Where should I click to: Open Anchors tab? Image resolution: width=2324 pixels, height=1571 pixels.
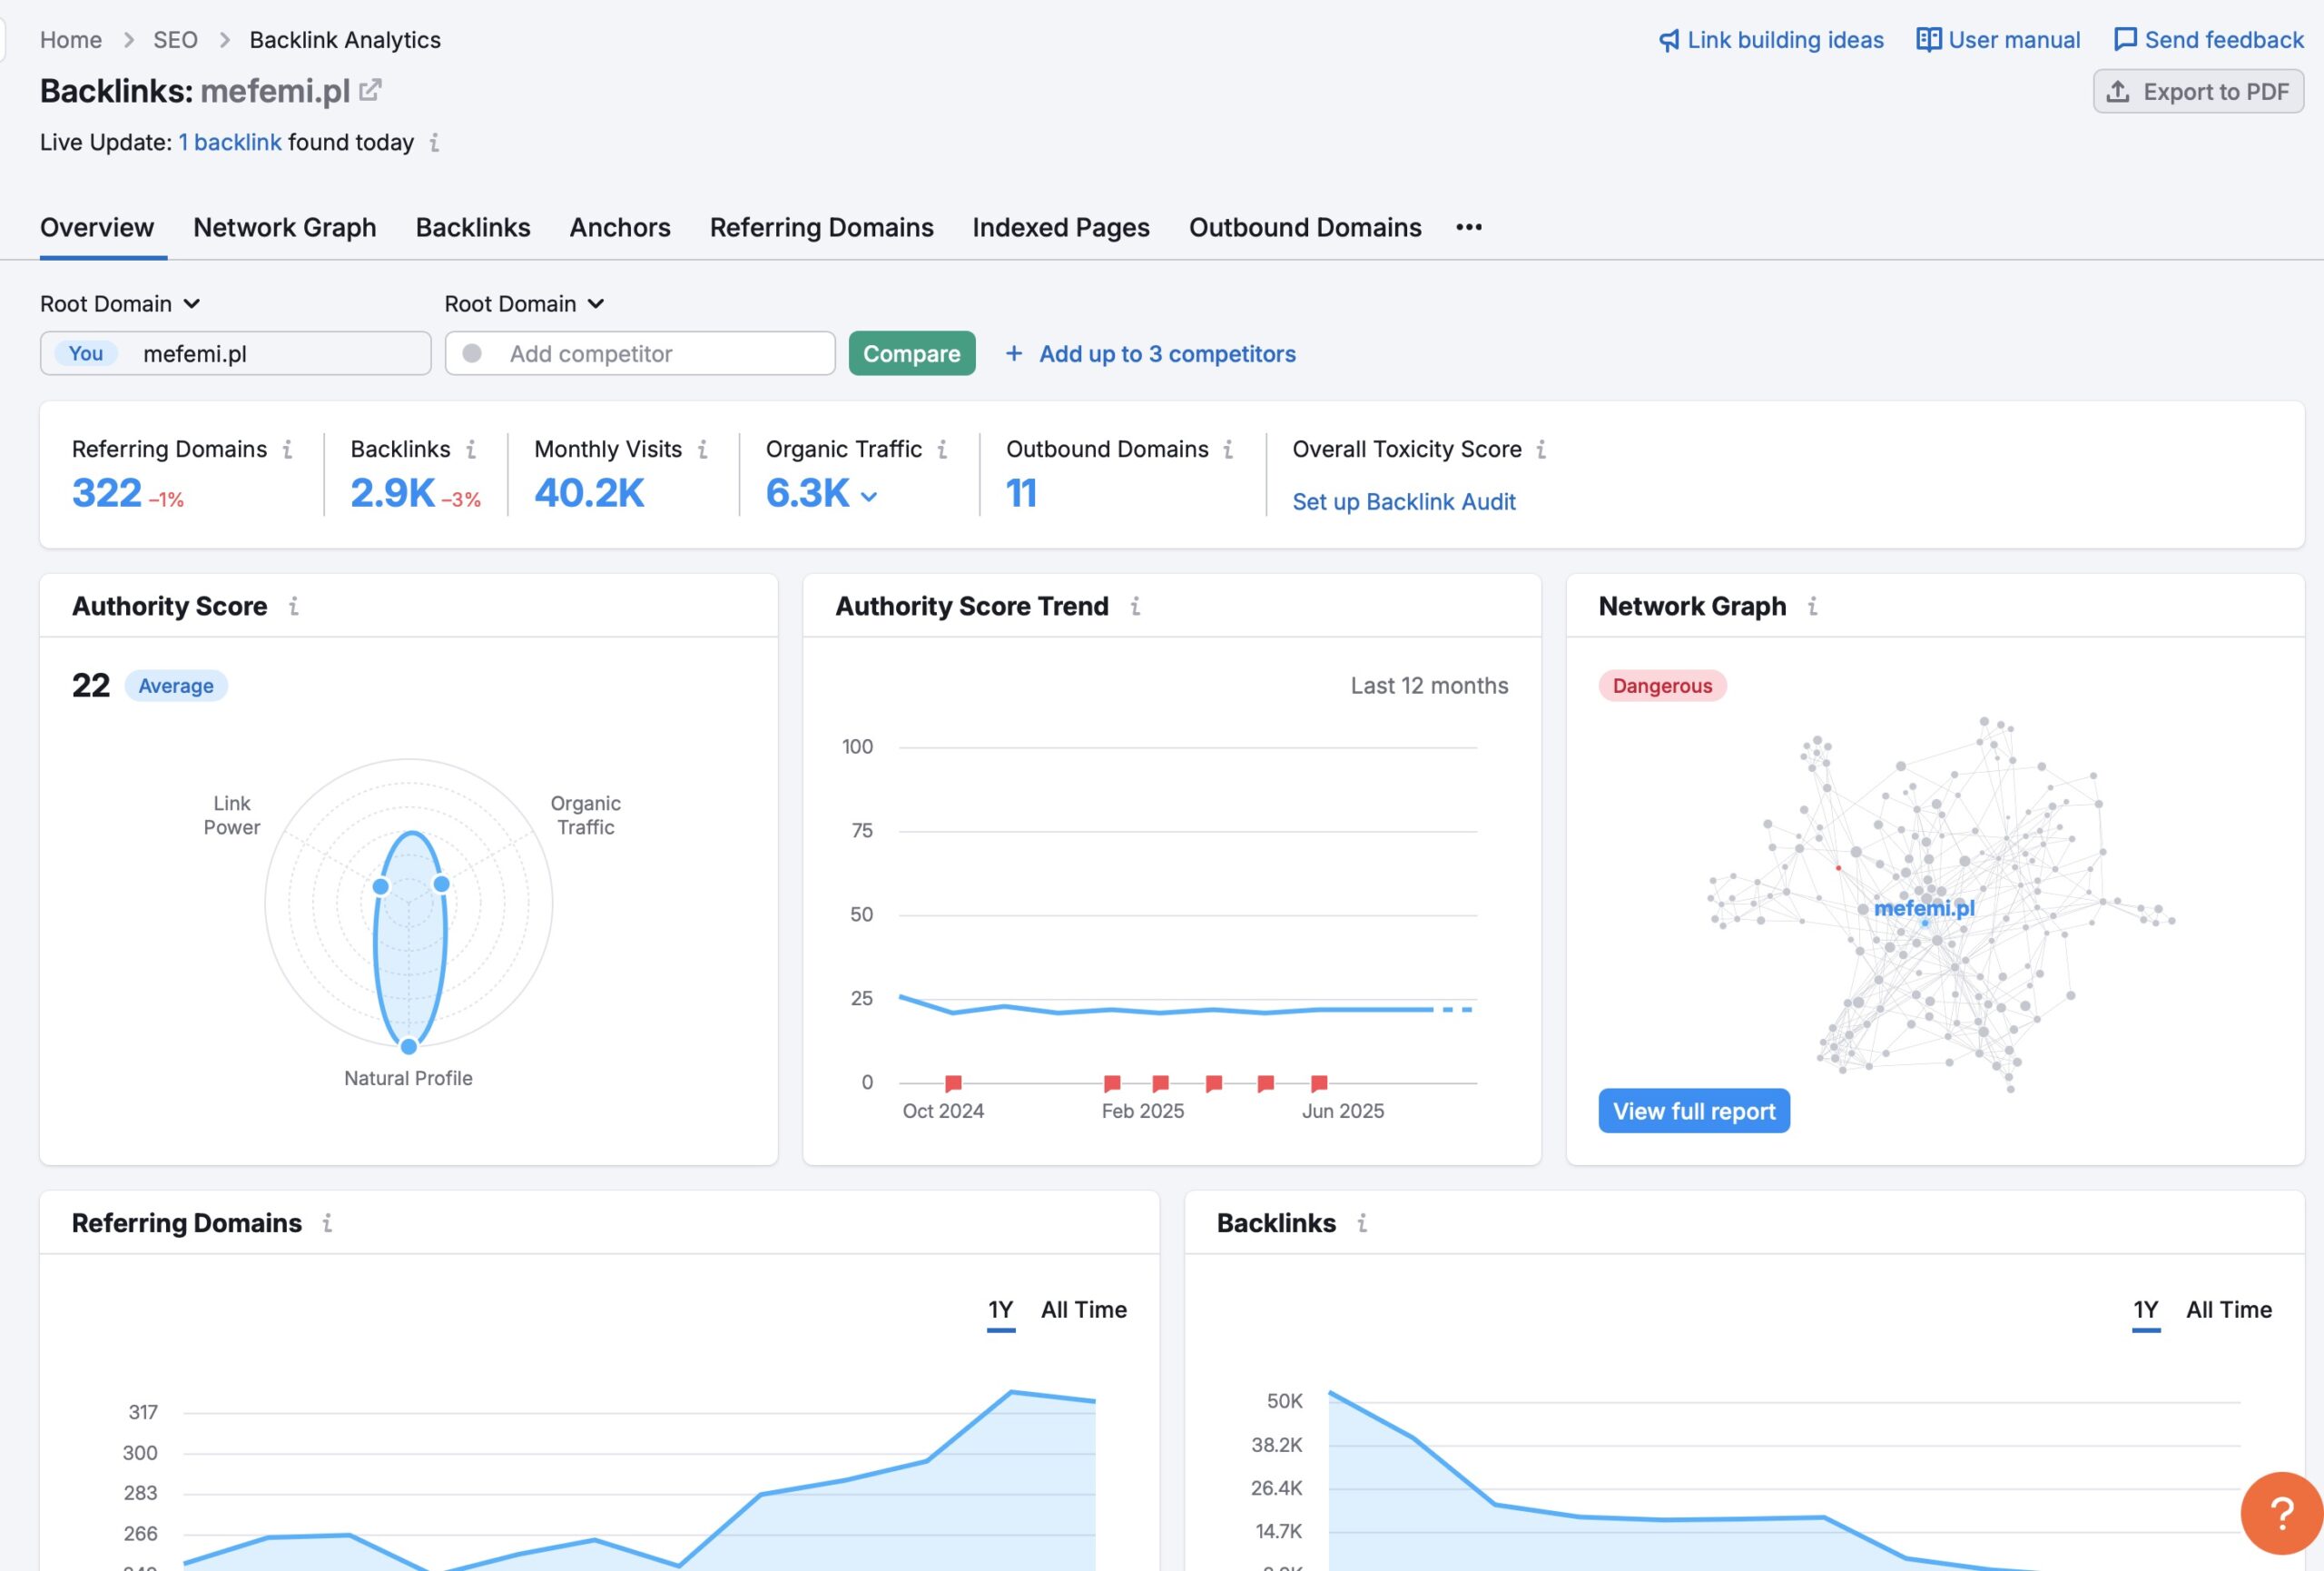pyautogui.click(x=620, y=227)
